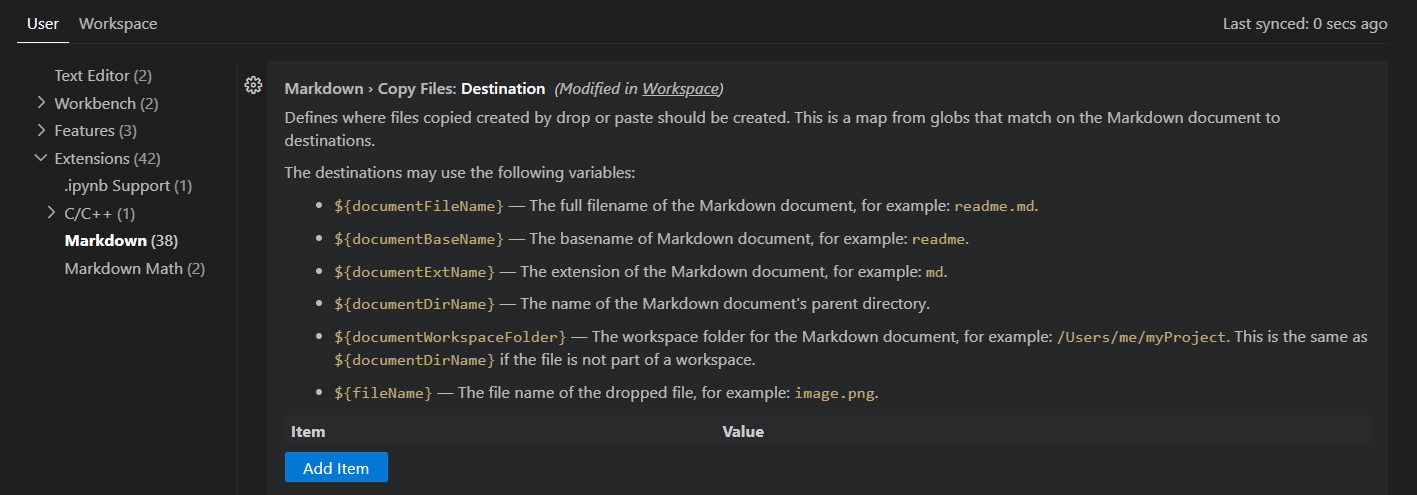1417x495 pixels.
Task: Expand the Workbench settings section
Action: click(41, 102)
